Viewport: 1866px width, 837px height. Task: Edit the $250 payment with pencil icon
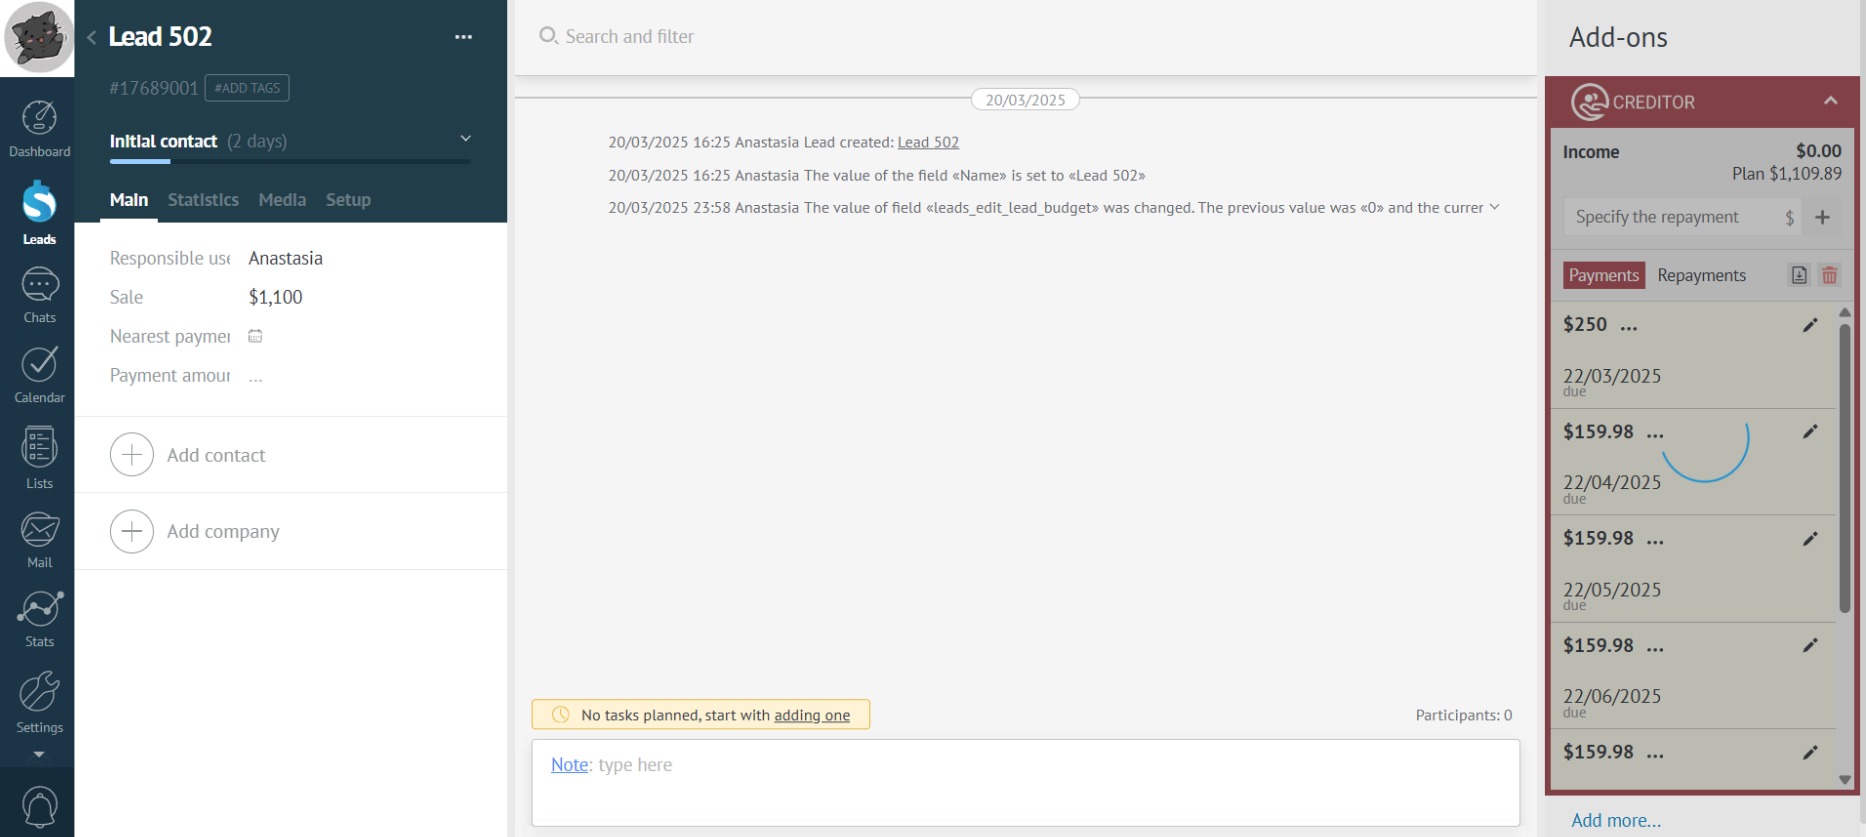point(1809,325)
